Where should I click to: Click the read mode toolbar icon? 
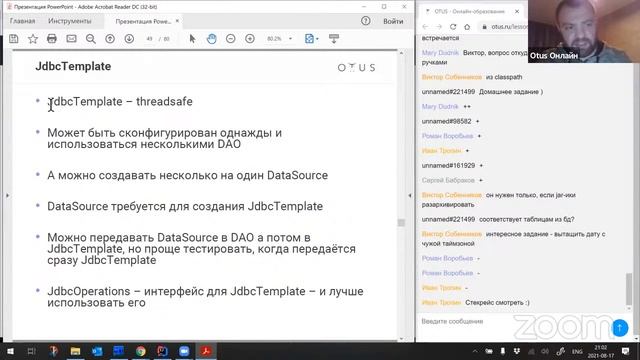[x=334, y=39]
